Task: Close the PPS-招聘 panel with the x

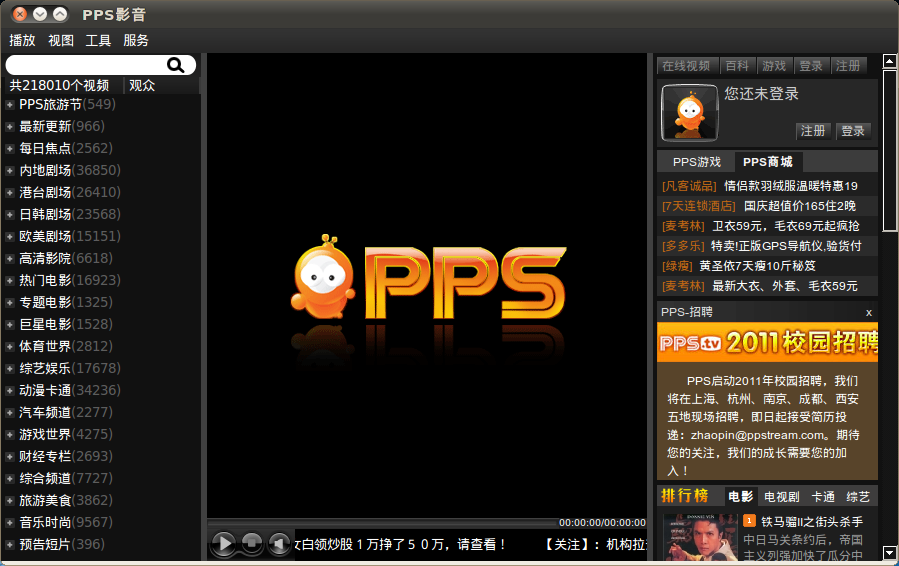Action: click(x=869, y=313)
